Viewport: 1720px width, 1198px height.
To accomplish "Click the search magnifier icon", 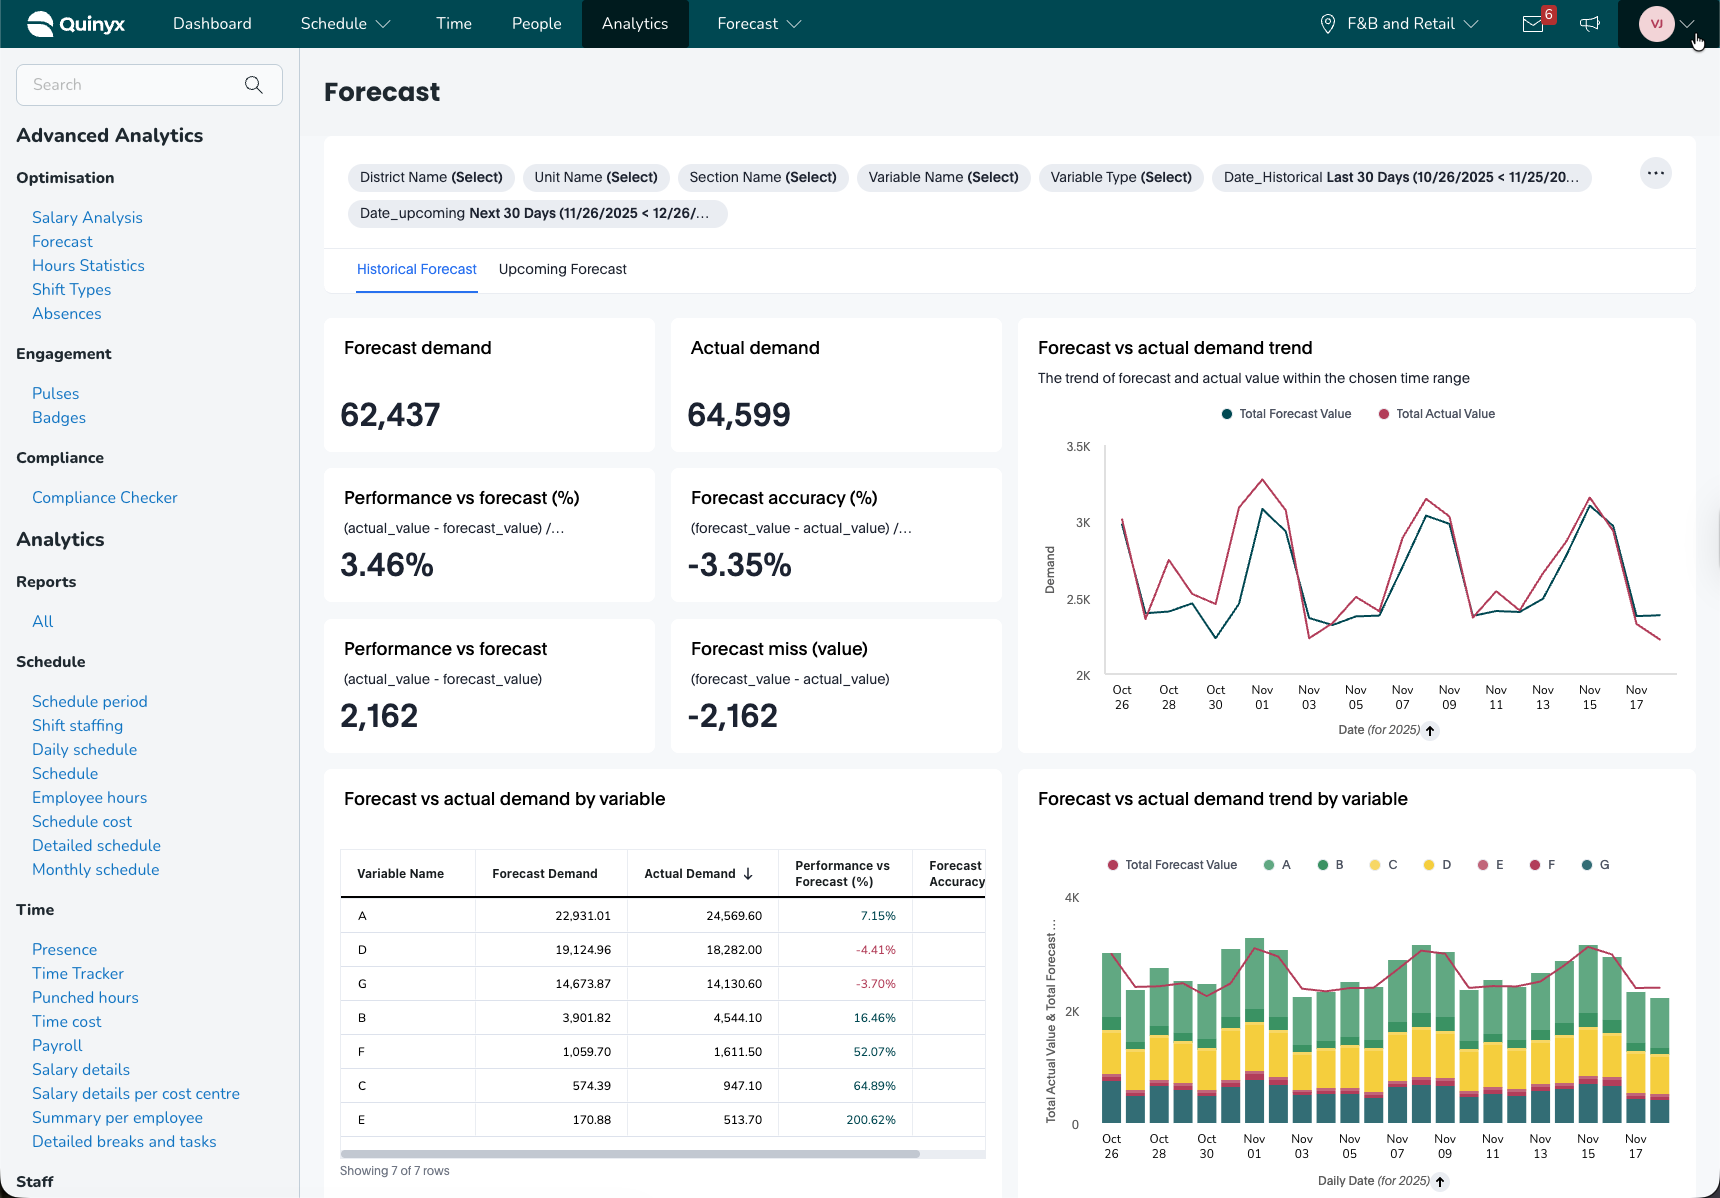I will coord(254,85).
